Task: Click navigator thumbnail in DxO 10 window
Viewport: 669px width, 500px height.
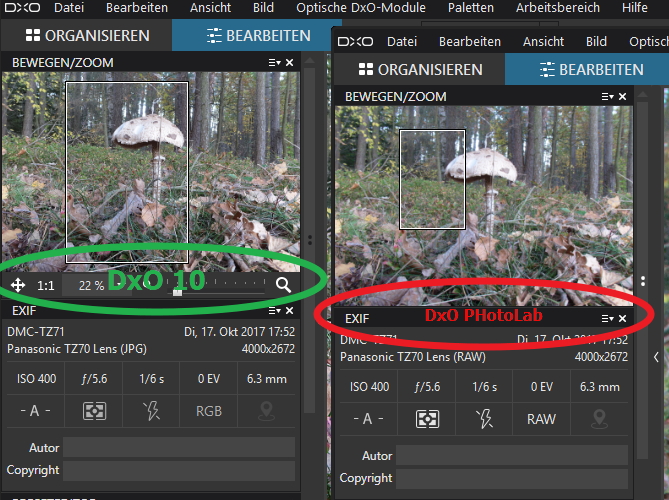Action: [x=151, y=172]
